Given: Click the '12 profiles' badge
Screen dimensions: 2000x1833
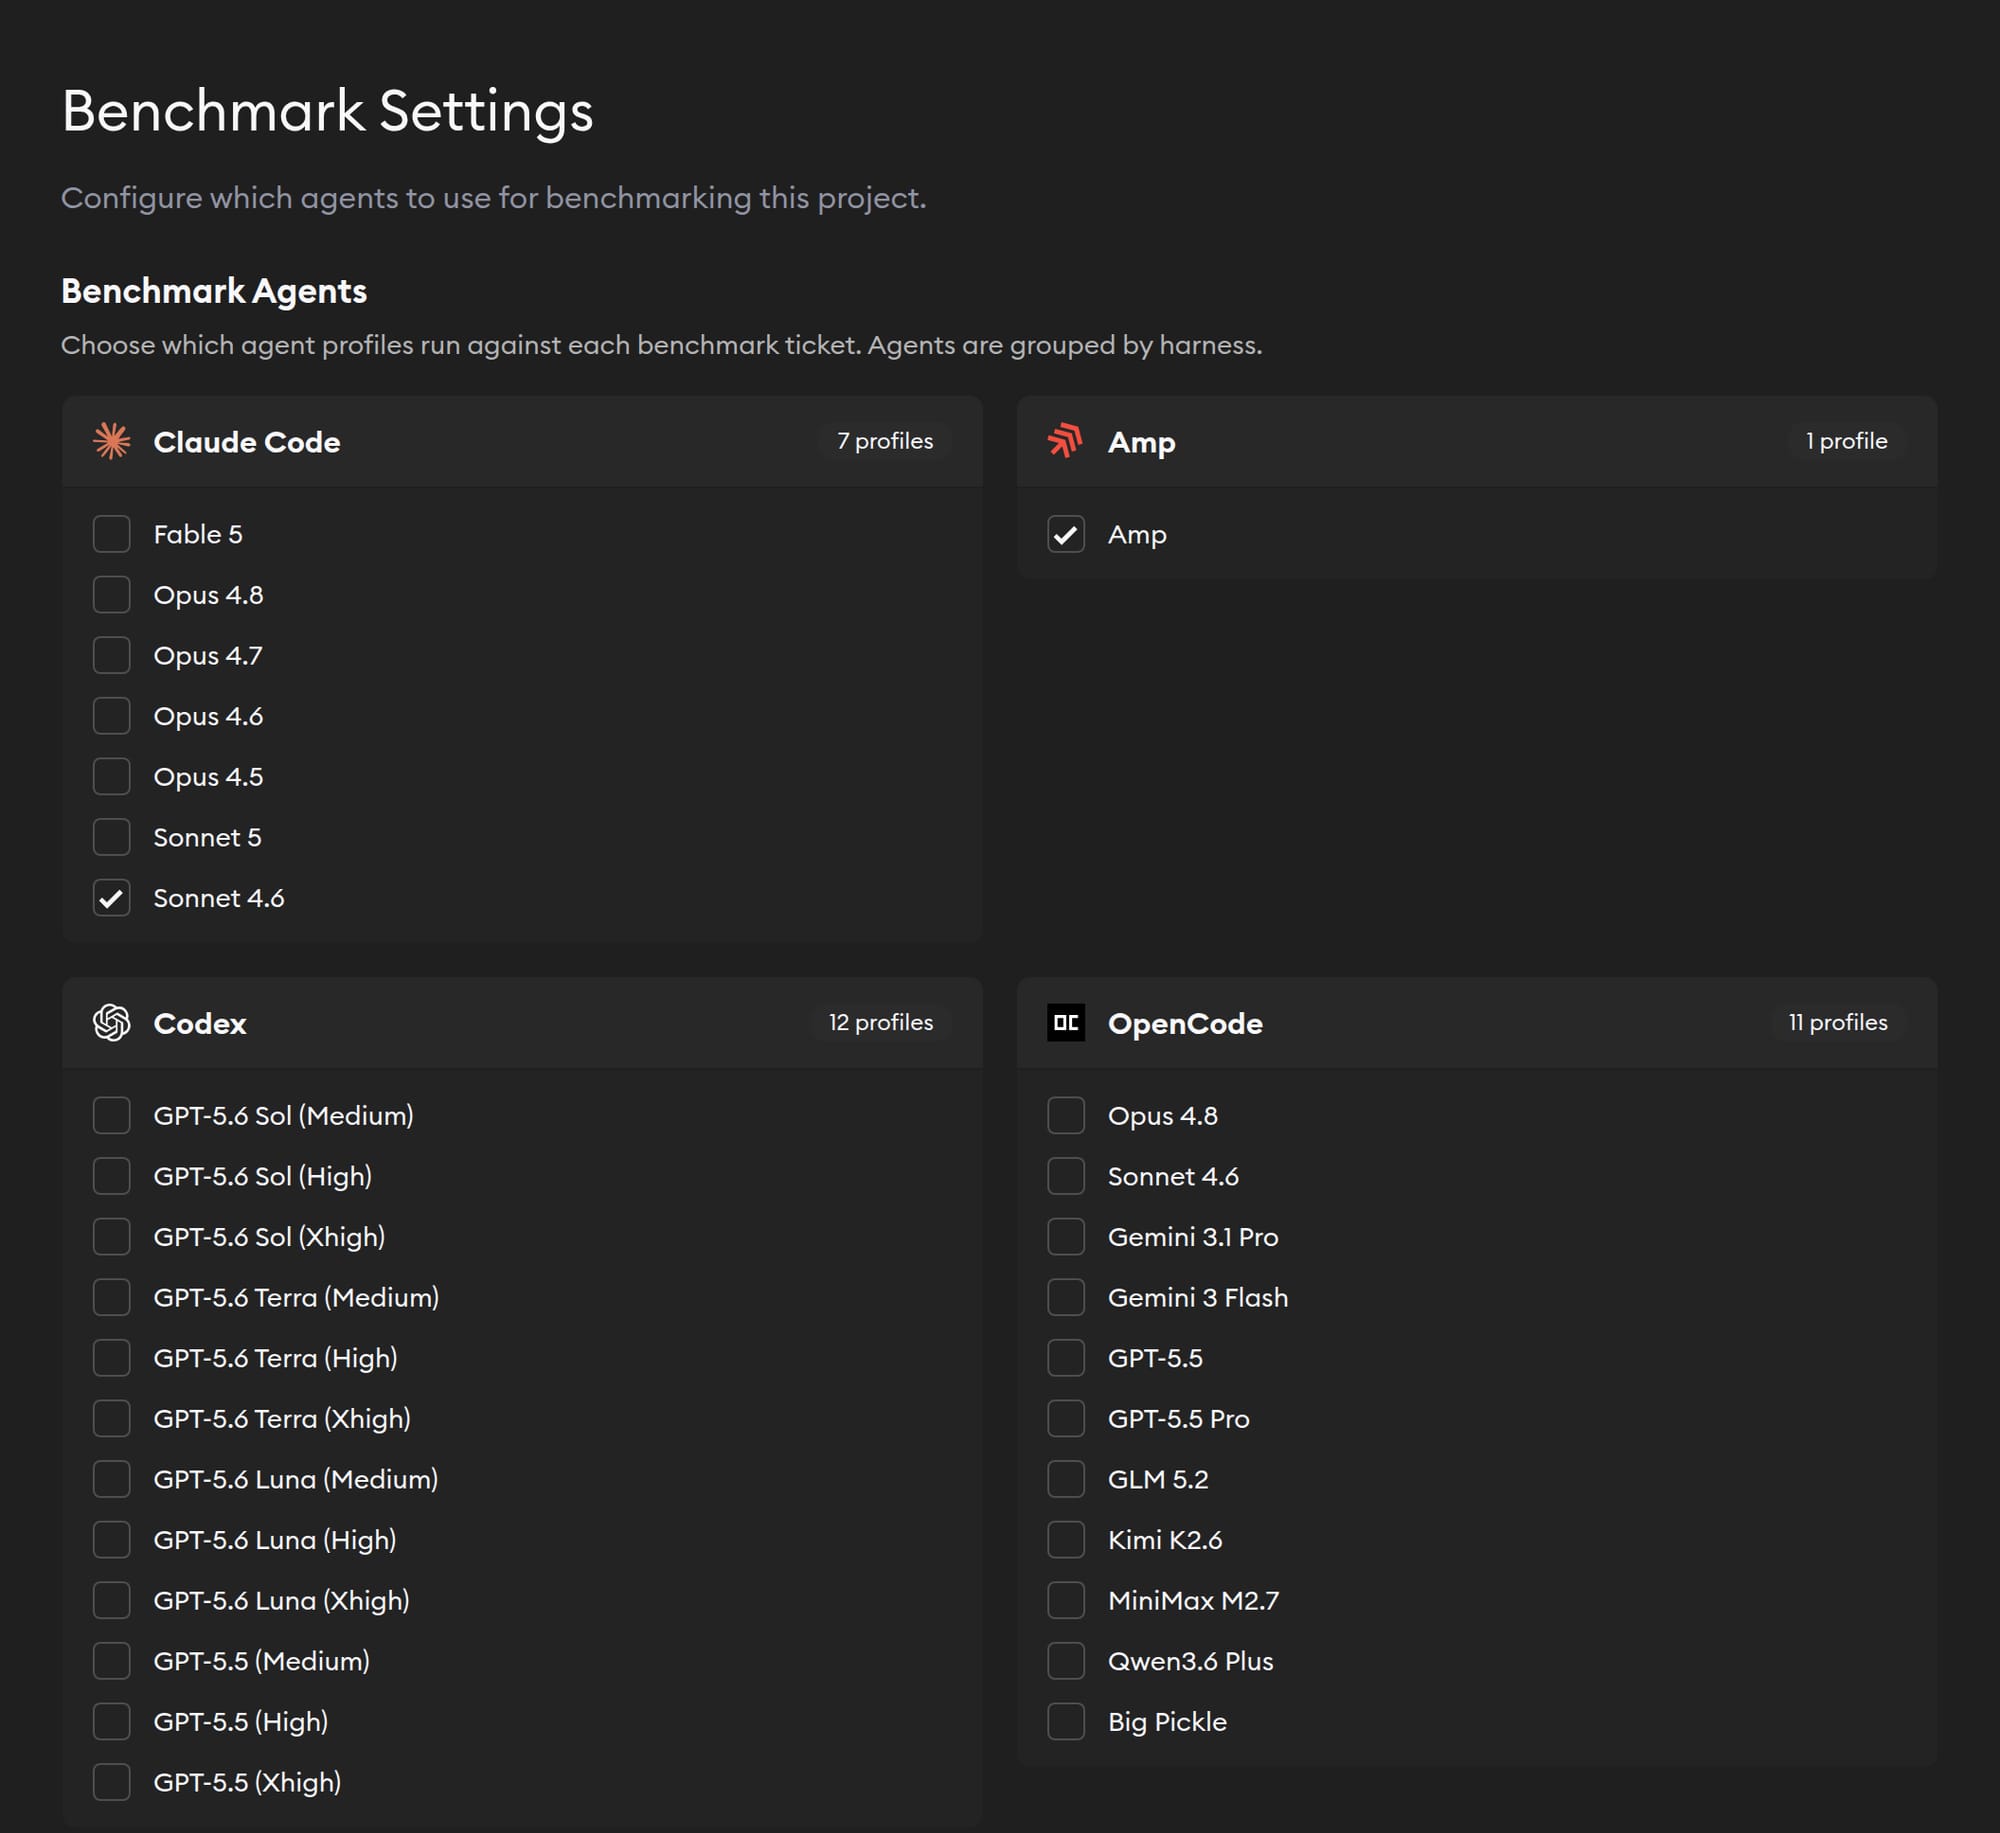Looking at the screenshot, I should point(880,1022).
